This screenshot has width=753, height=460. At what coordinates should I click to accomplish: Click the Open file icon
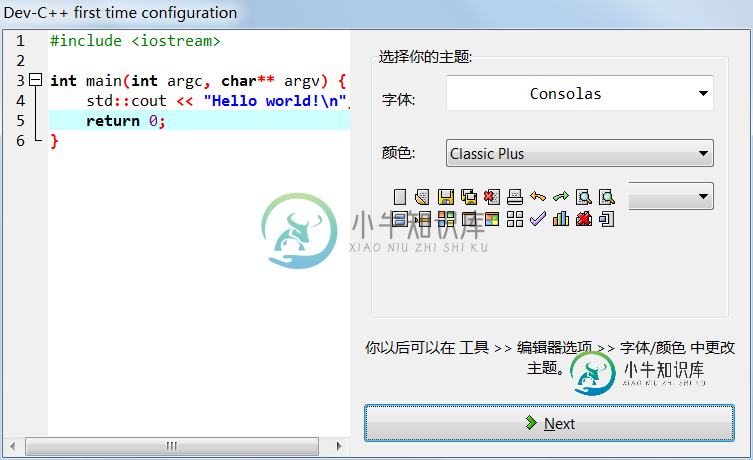coord(423,197)
